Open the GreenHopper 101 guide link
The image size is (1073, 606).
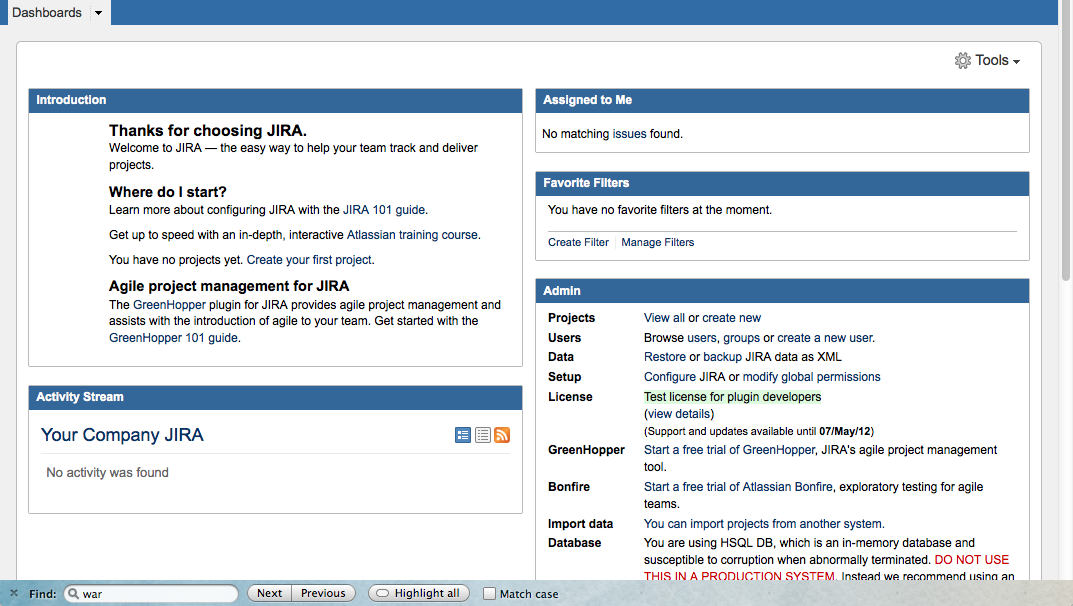(173, 338)
